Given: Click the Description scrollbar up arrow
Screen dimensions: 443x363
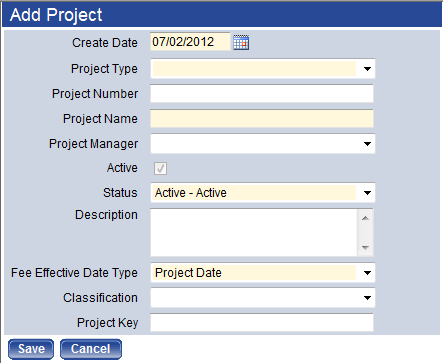Looking at the screenshot, I should point(365,218).
